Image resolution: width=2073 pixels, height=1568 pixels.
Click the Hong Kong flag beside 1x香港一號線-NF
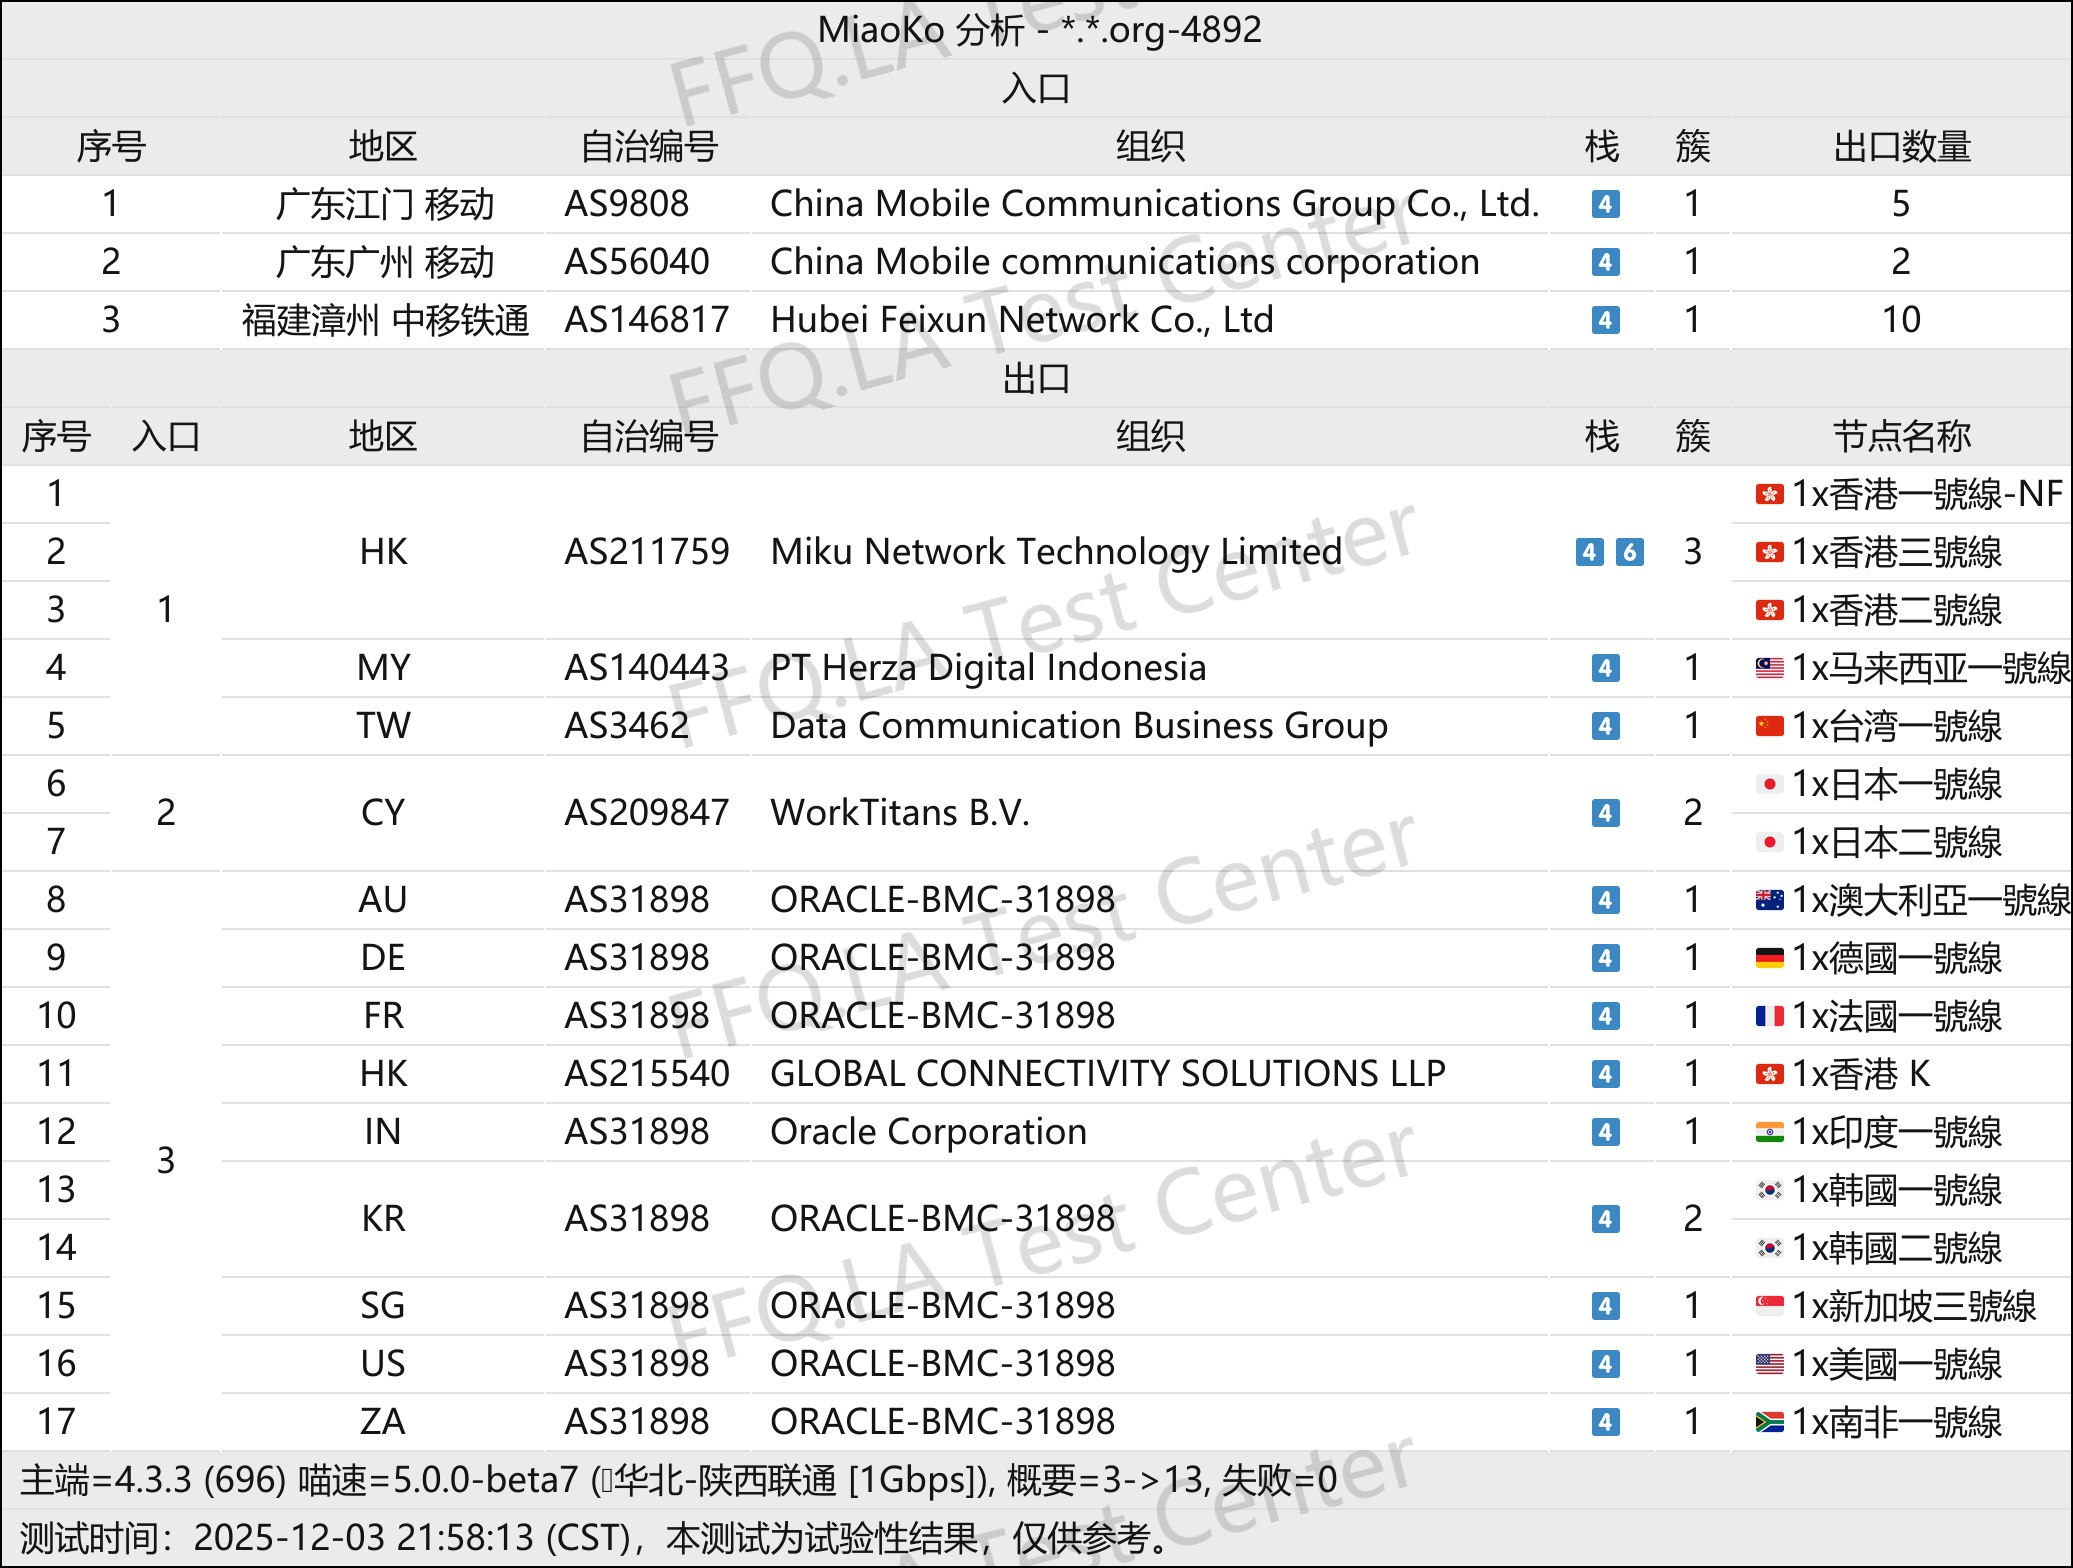click(1769, 494)
